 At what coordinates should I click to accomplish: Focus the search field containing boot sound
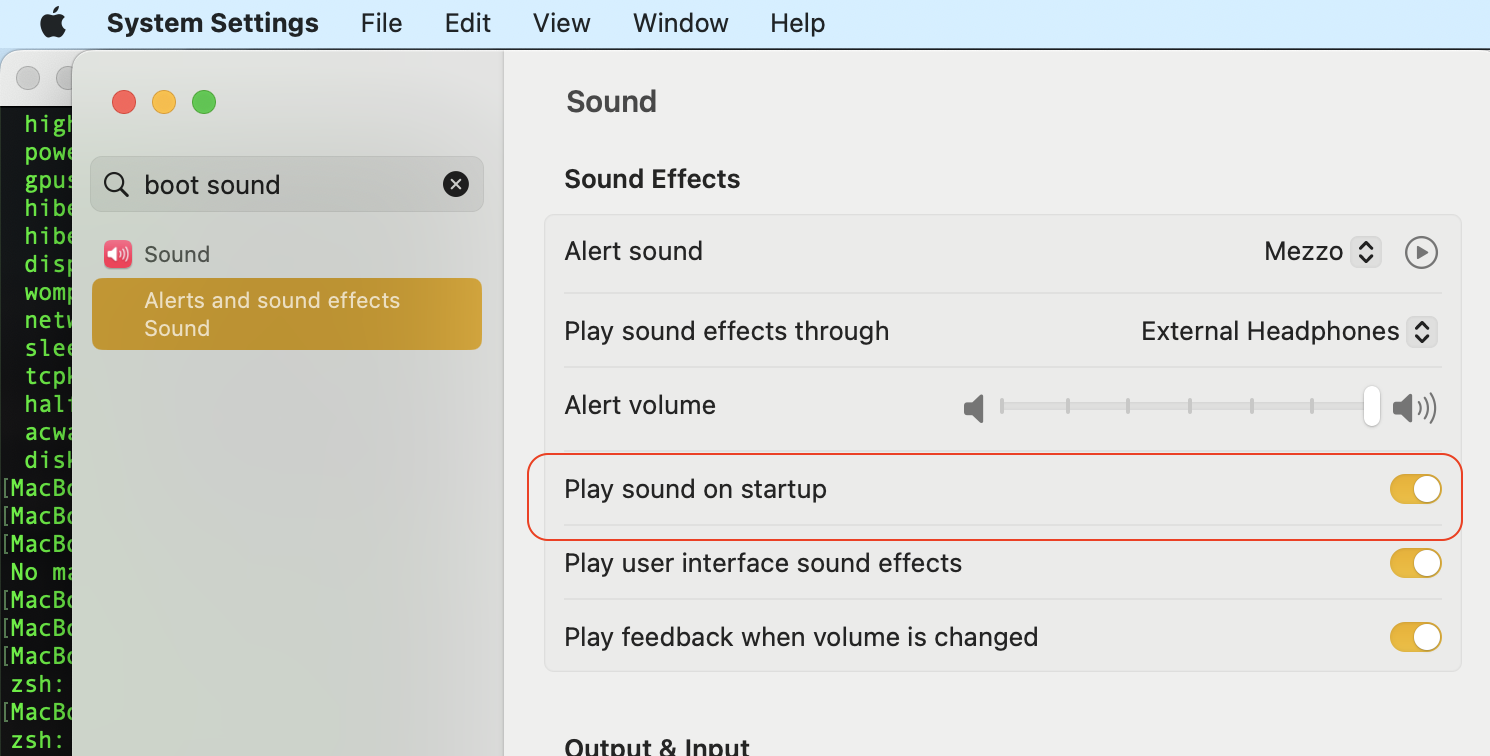click(287, 184)
